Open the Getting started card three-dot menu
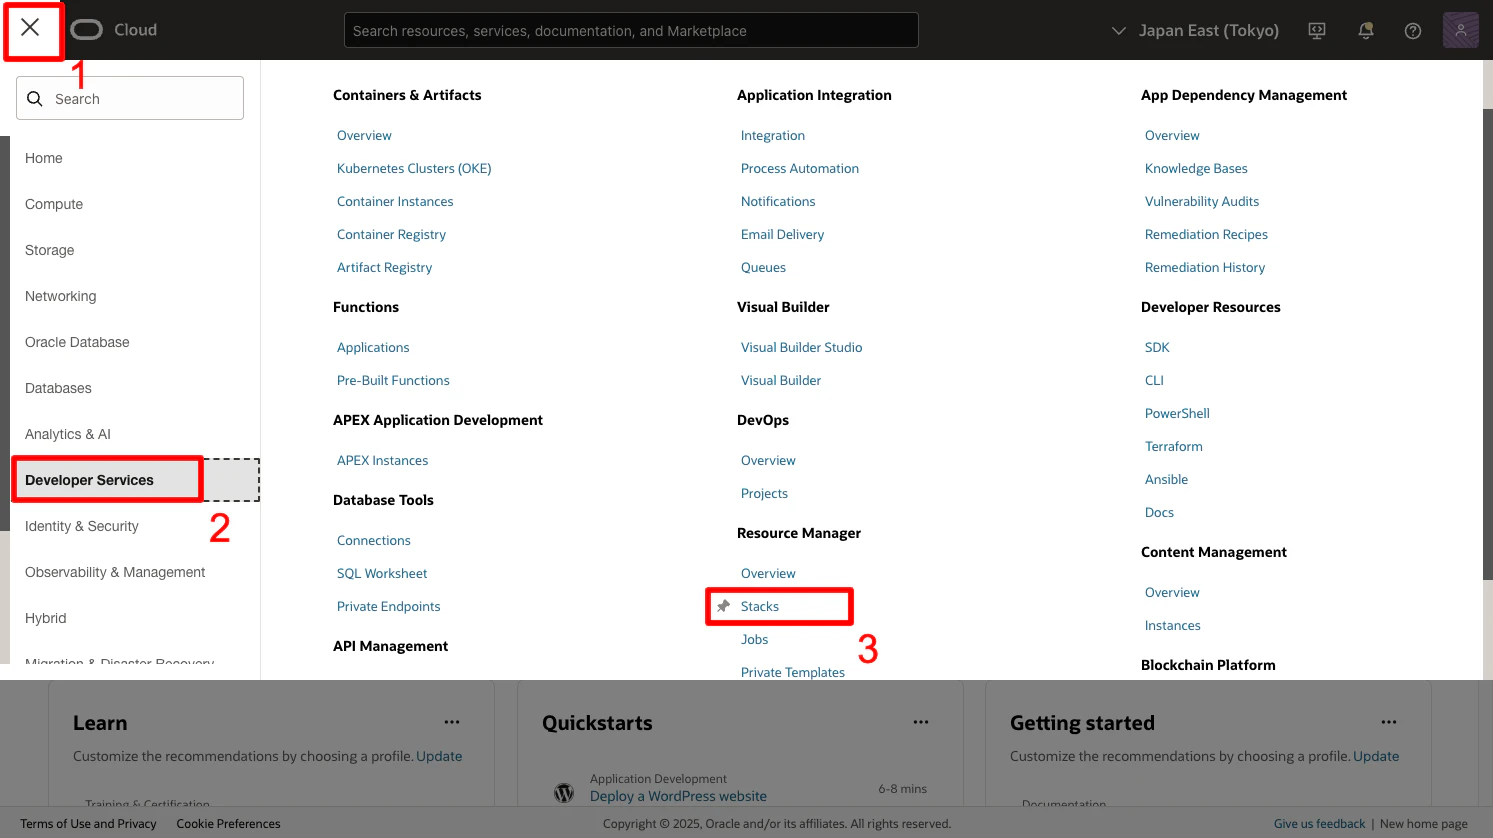This screenshot has height=838, width=1493. pos(1389,722)
